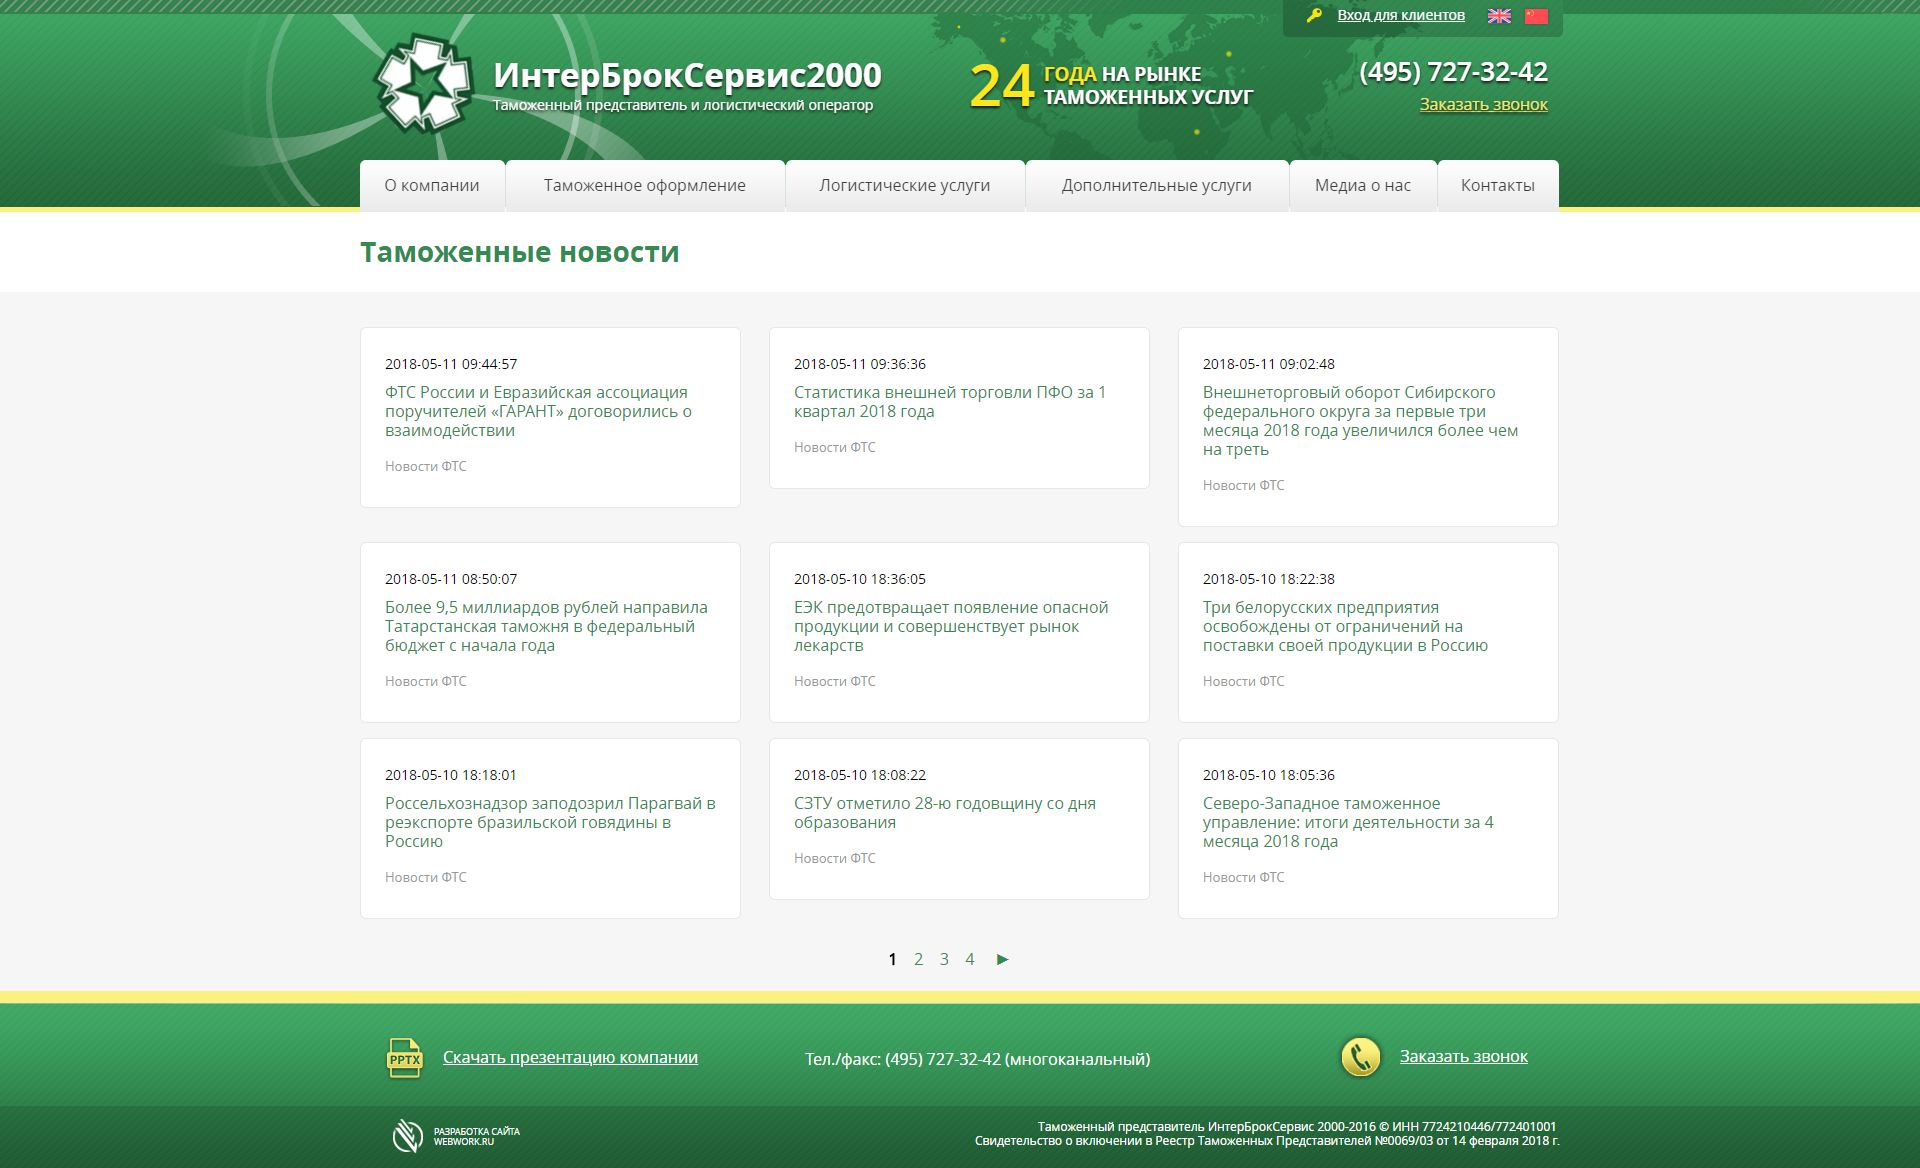The image size is (1920, 1168).
Task: Go to page 3 of news
Action: click(944, 959)
